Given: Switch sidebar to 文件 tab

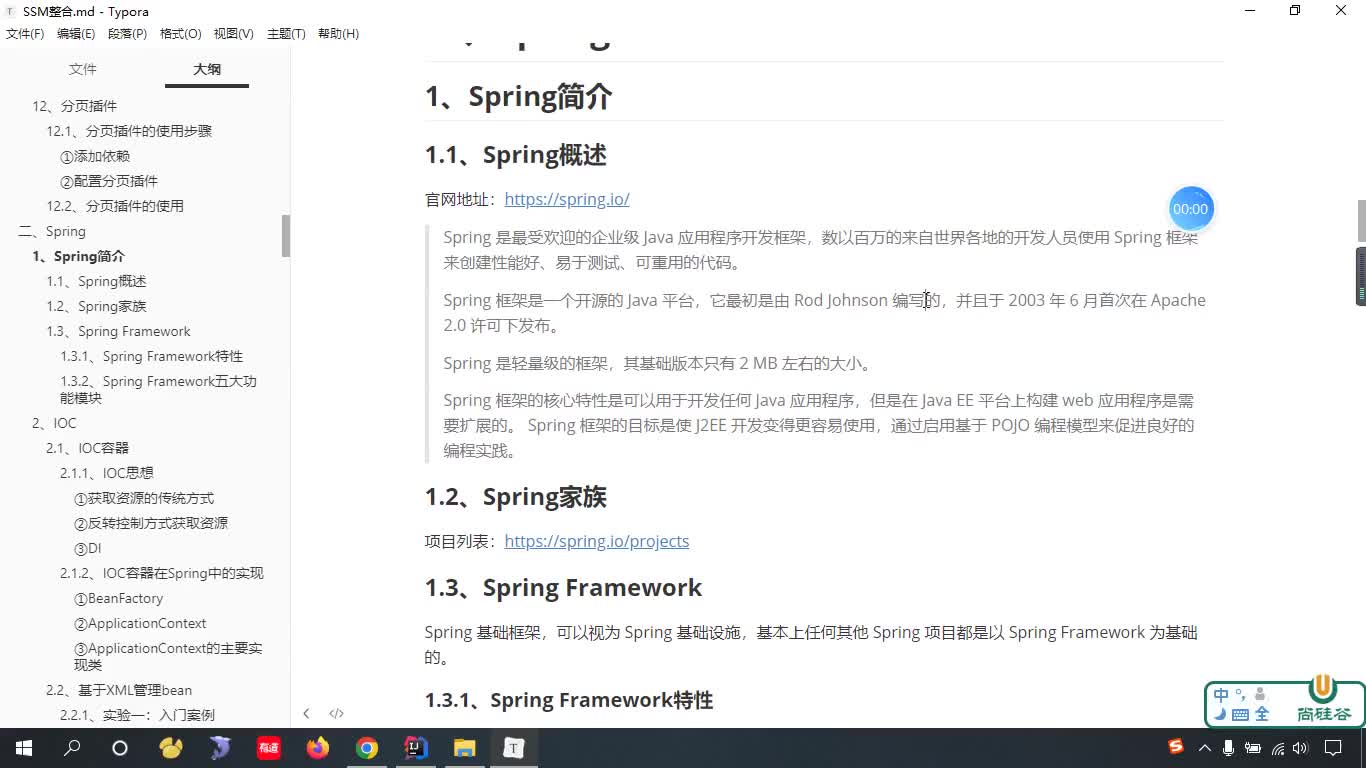Looking at the screenshot, I should pos(83,69).
